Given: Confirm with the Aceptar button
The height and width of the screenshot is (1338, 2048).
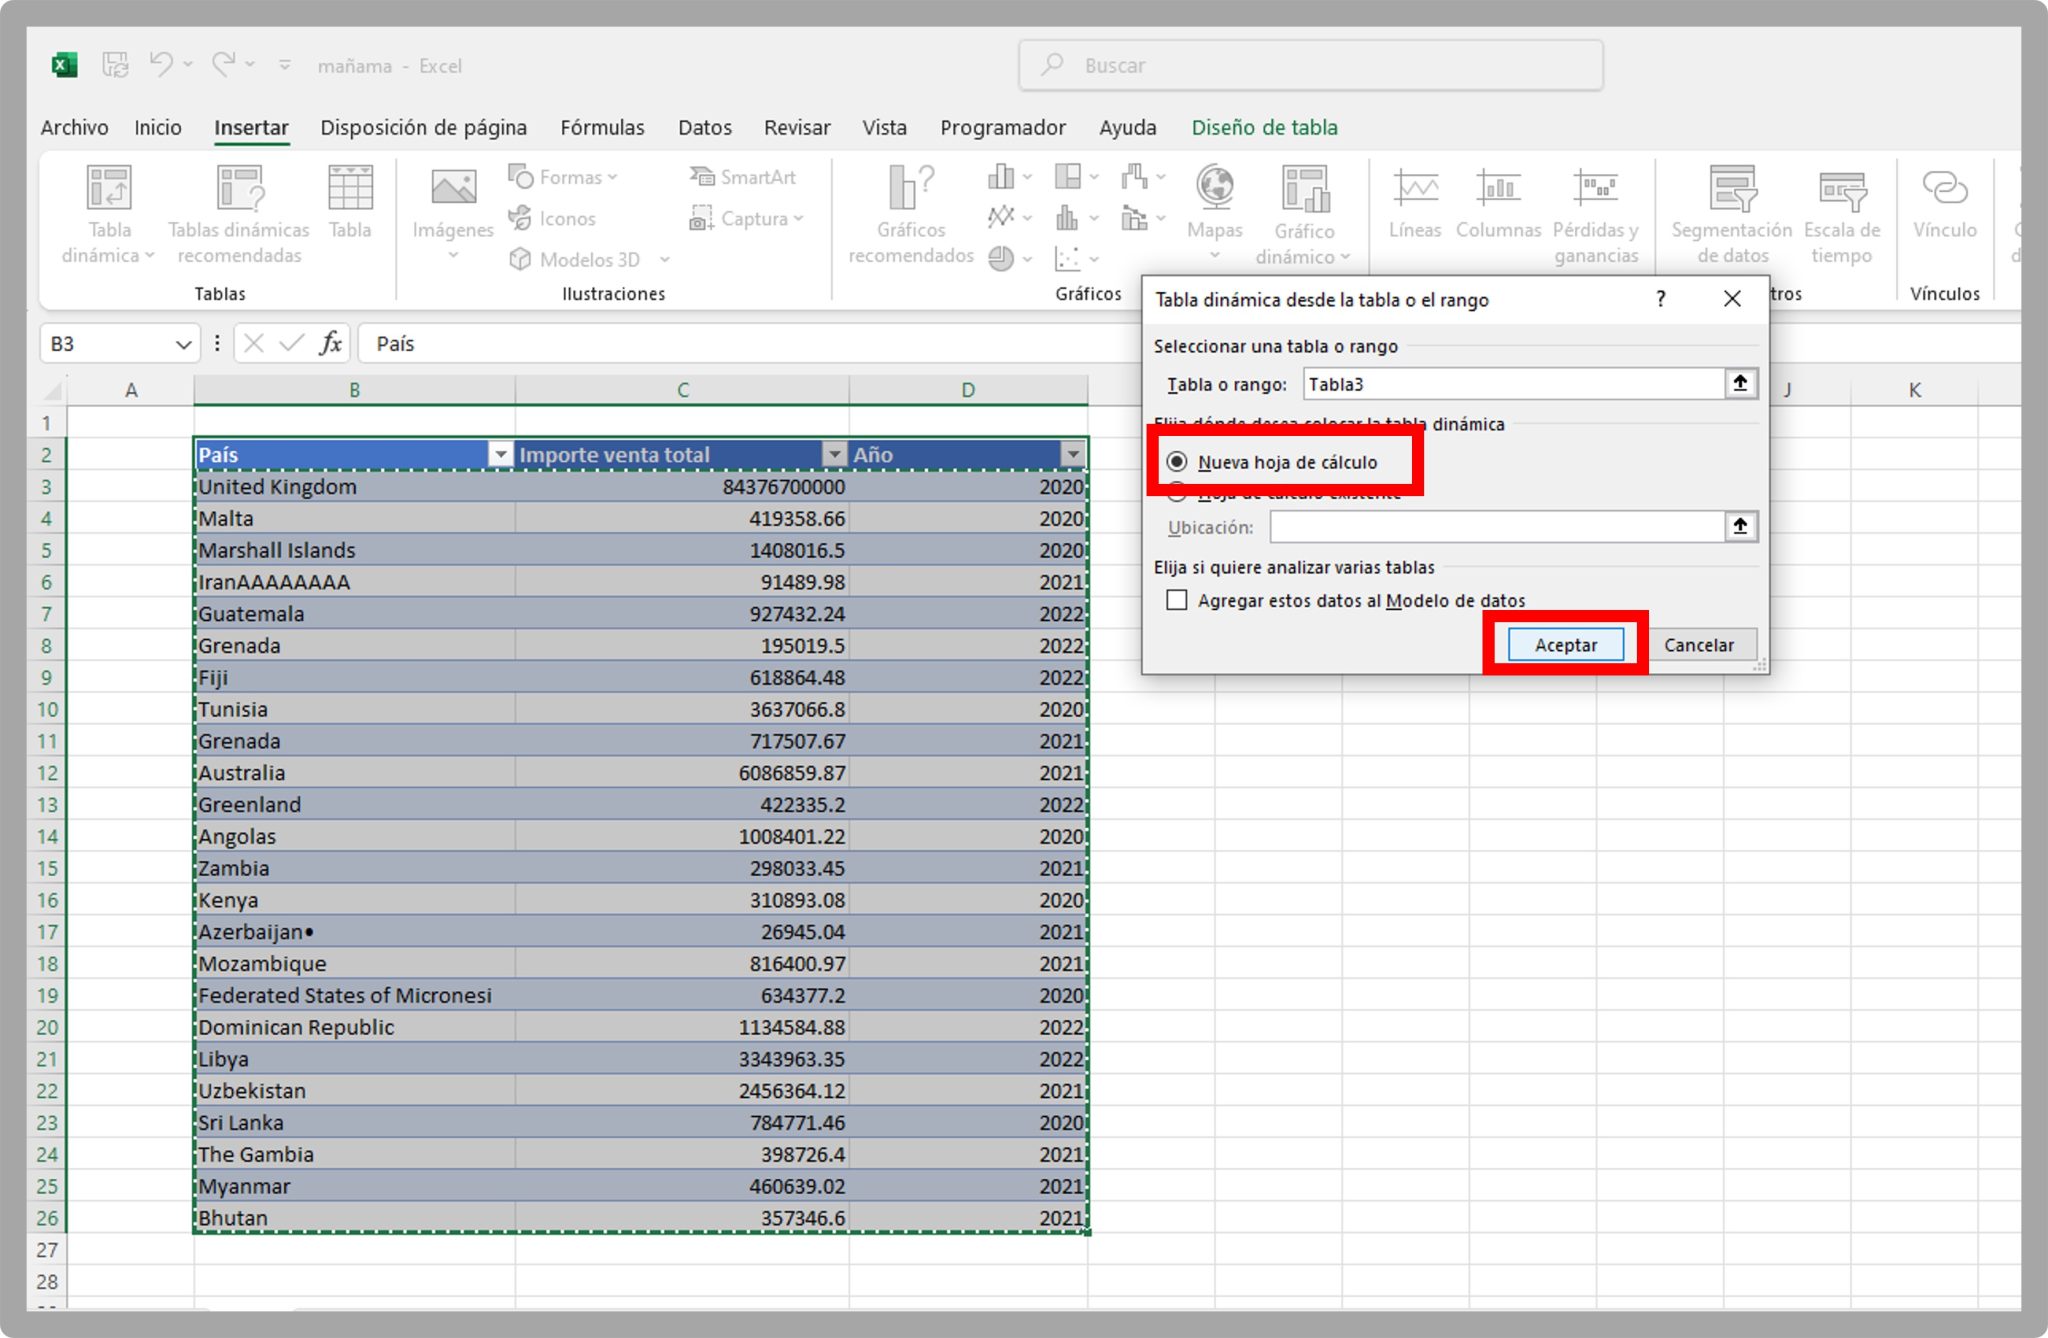Looking at the screenshot, I should tap(1563, 644).
